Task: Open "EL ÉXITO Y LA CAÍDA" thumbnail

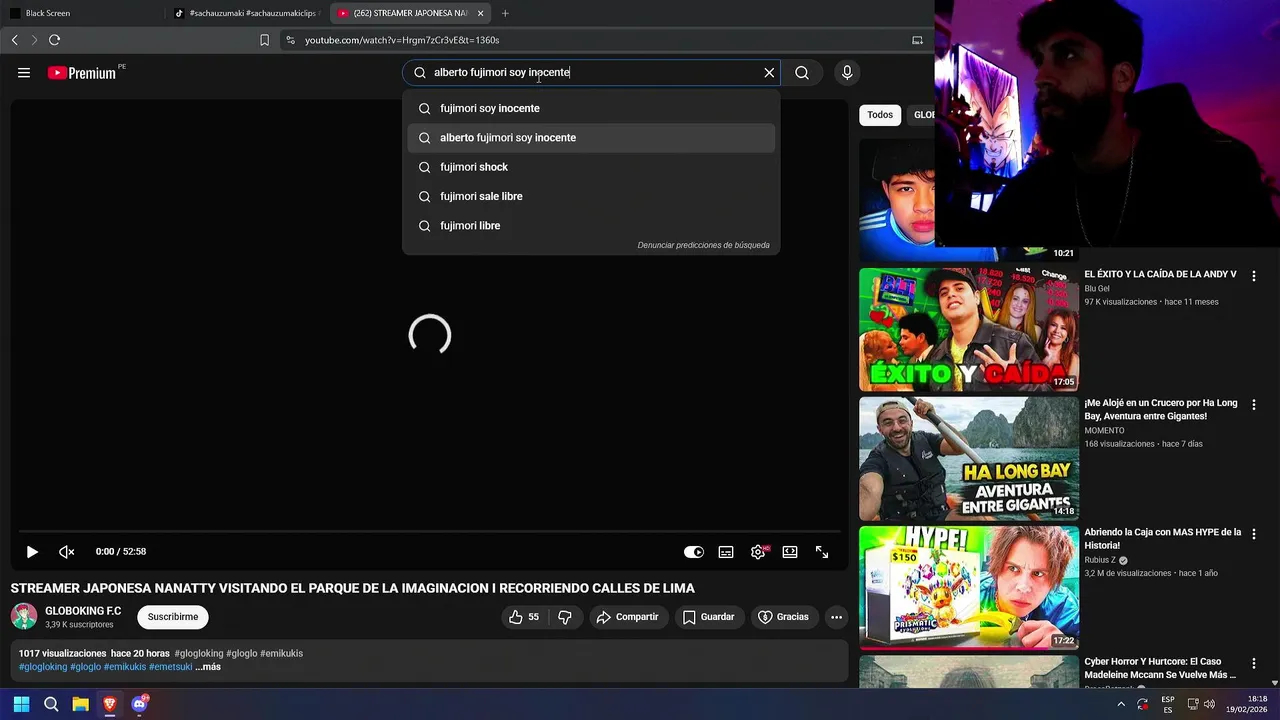Action: pos(969,329)
